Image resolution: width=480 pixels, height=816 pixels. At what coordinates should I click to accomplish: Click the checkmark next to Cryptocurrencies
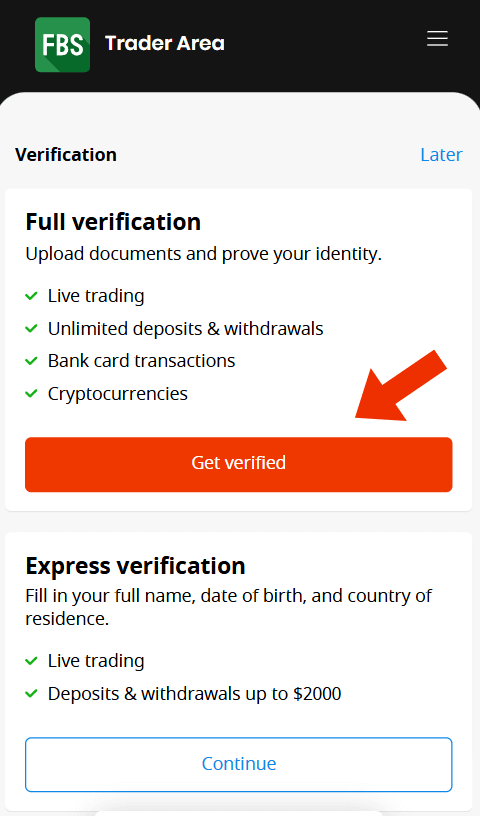tap(31, 394)
